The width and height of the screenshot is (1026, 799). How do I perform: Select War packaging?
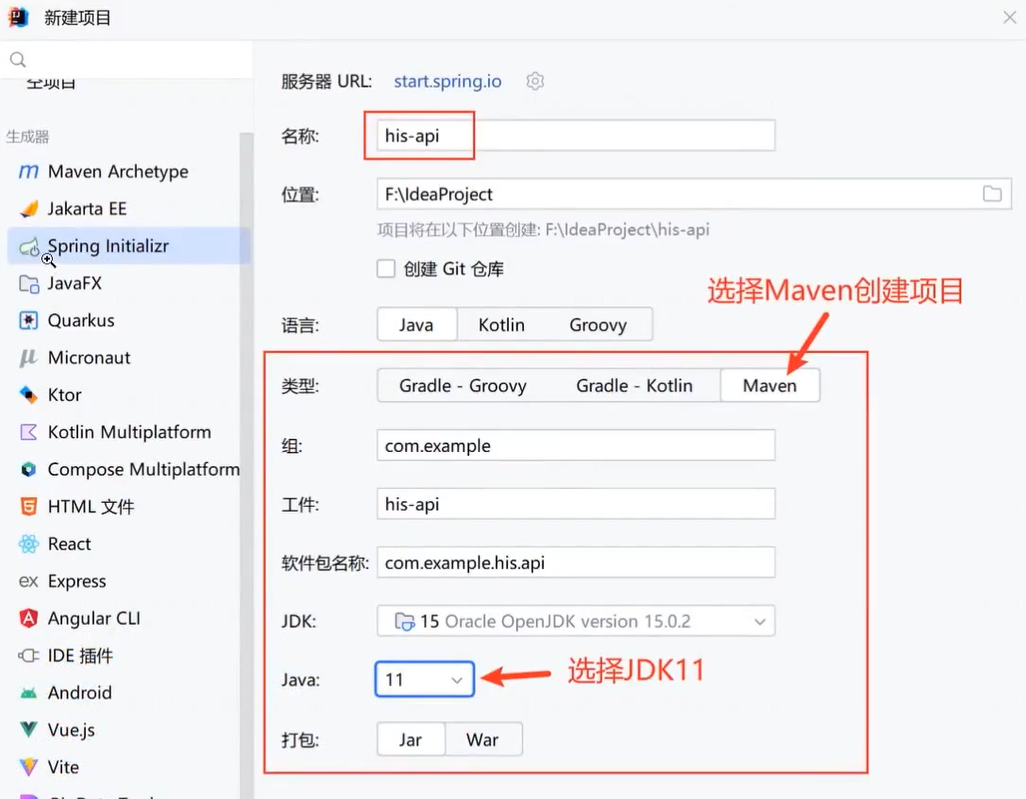point(482,739)
